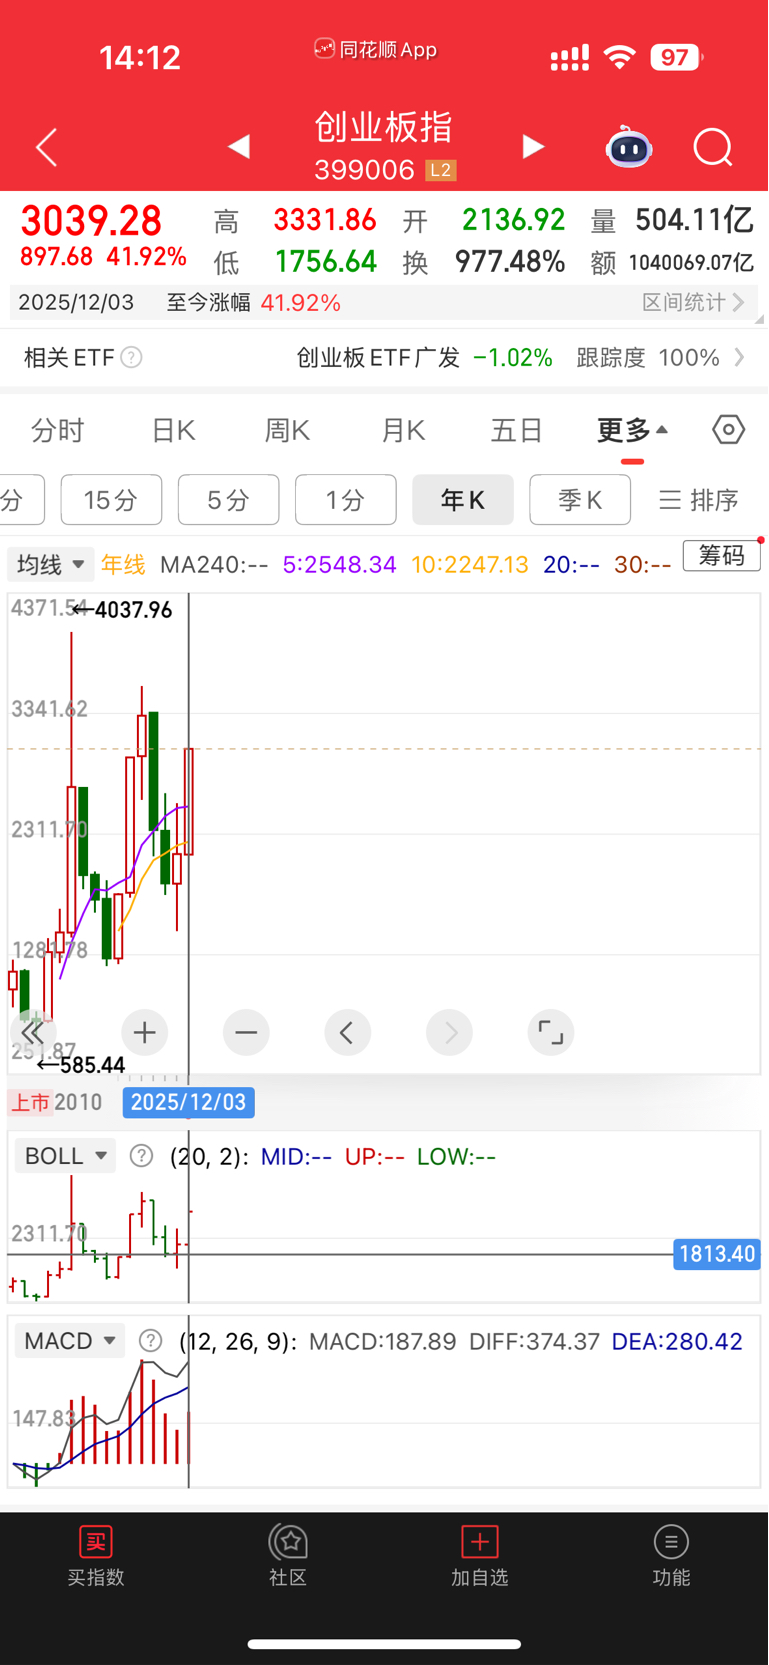Image resolution: width=769 pixels, height=1665 pixels.
Task: Collapse the 更多 period dropdown
Action: tap(632, 431)
